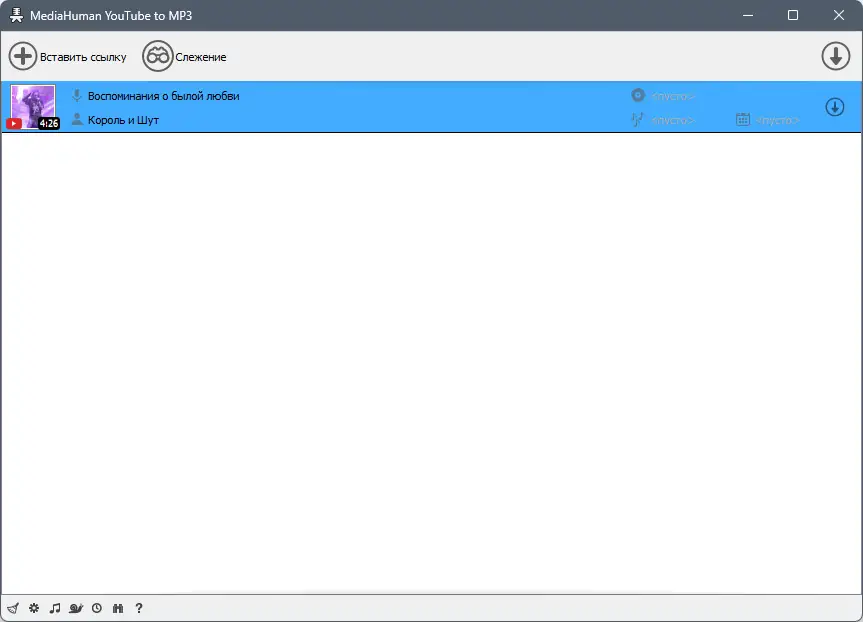Click the artist icon next to Король и Шут
863x622 pixels.
click(75, 119)
